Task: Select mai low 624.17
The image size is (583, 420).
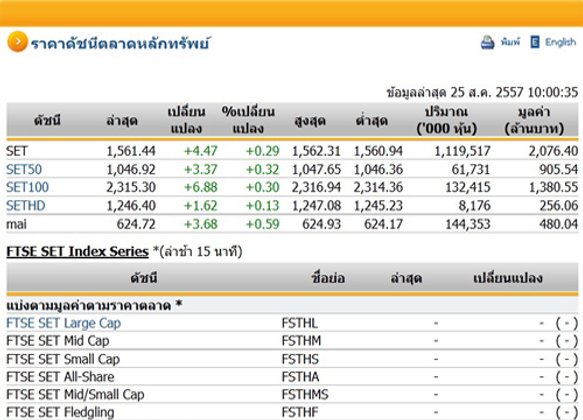Action: pos(383,224)
